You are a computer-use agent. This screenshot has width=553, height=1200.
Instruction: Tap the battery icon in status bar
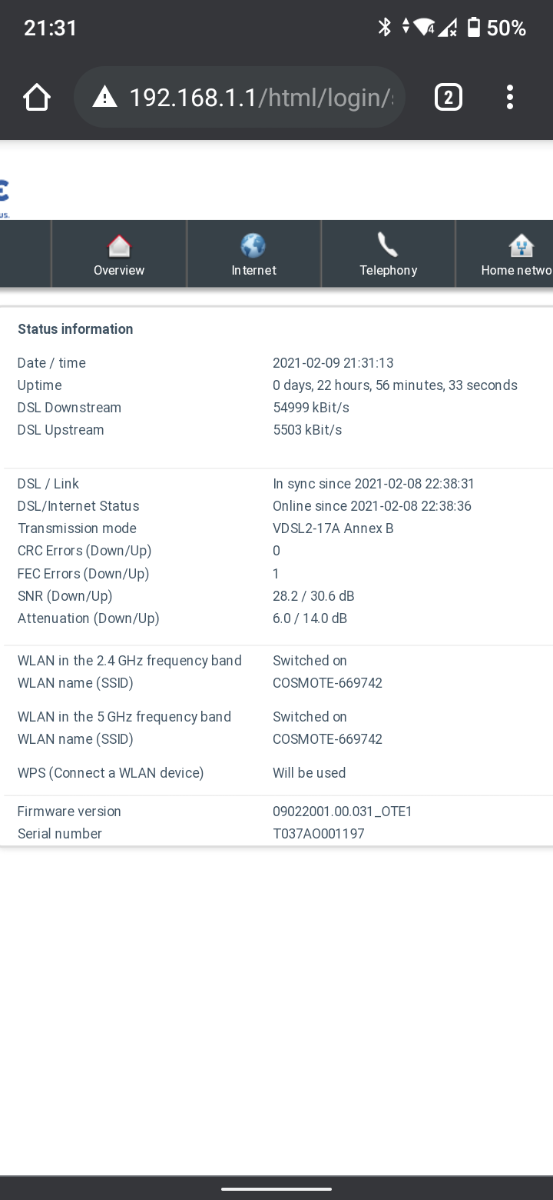474,28
